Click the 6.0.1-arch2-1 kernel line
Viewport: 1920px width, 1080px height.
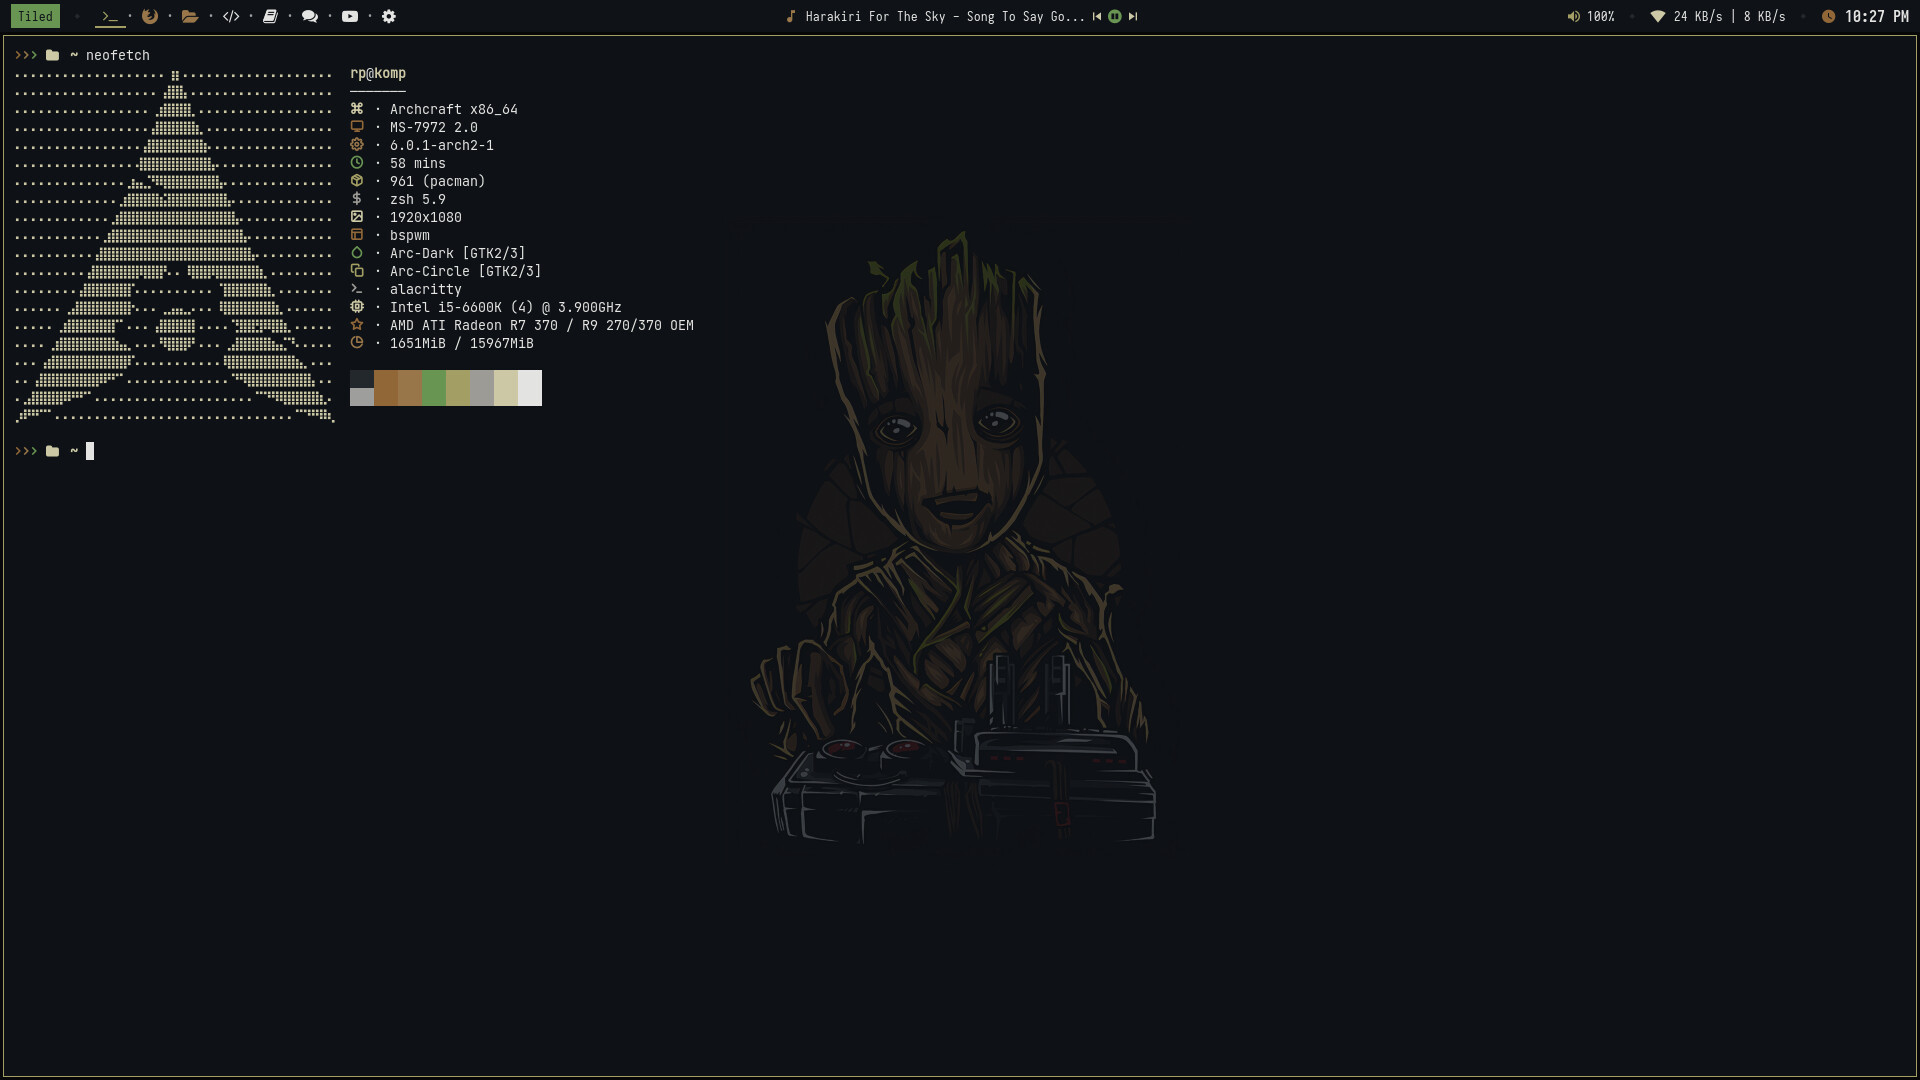tap(442, 146)
